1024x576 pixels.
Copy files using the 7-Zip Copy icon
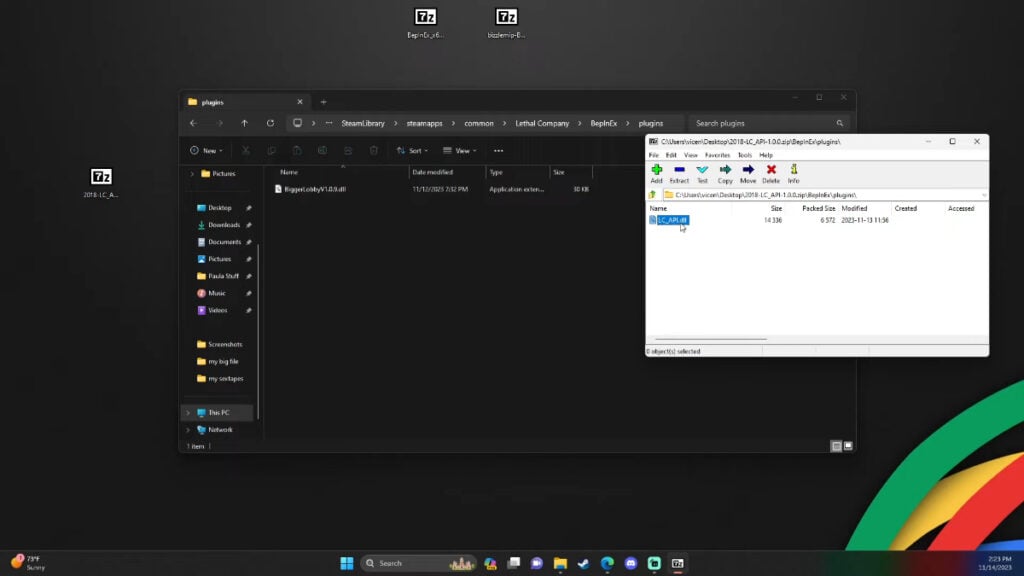point(726,171)
